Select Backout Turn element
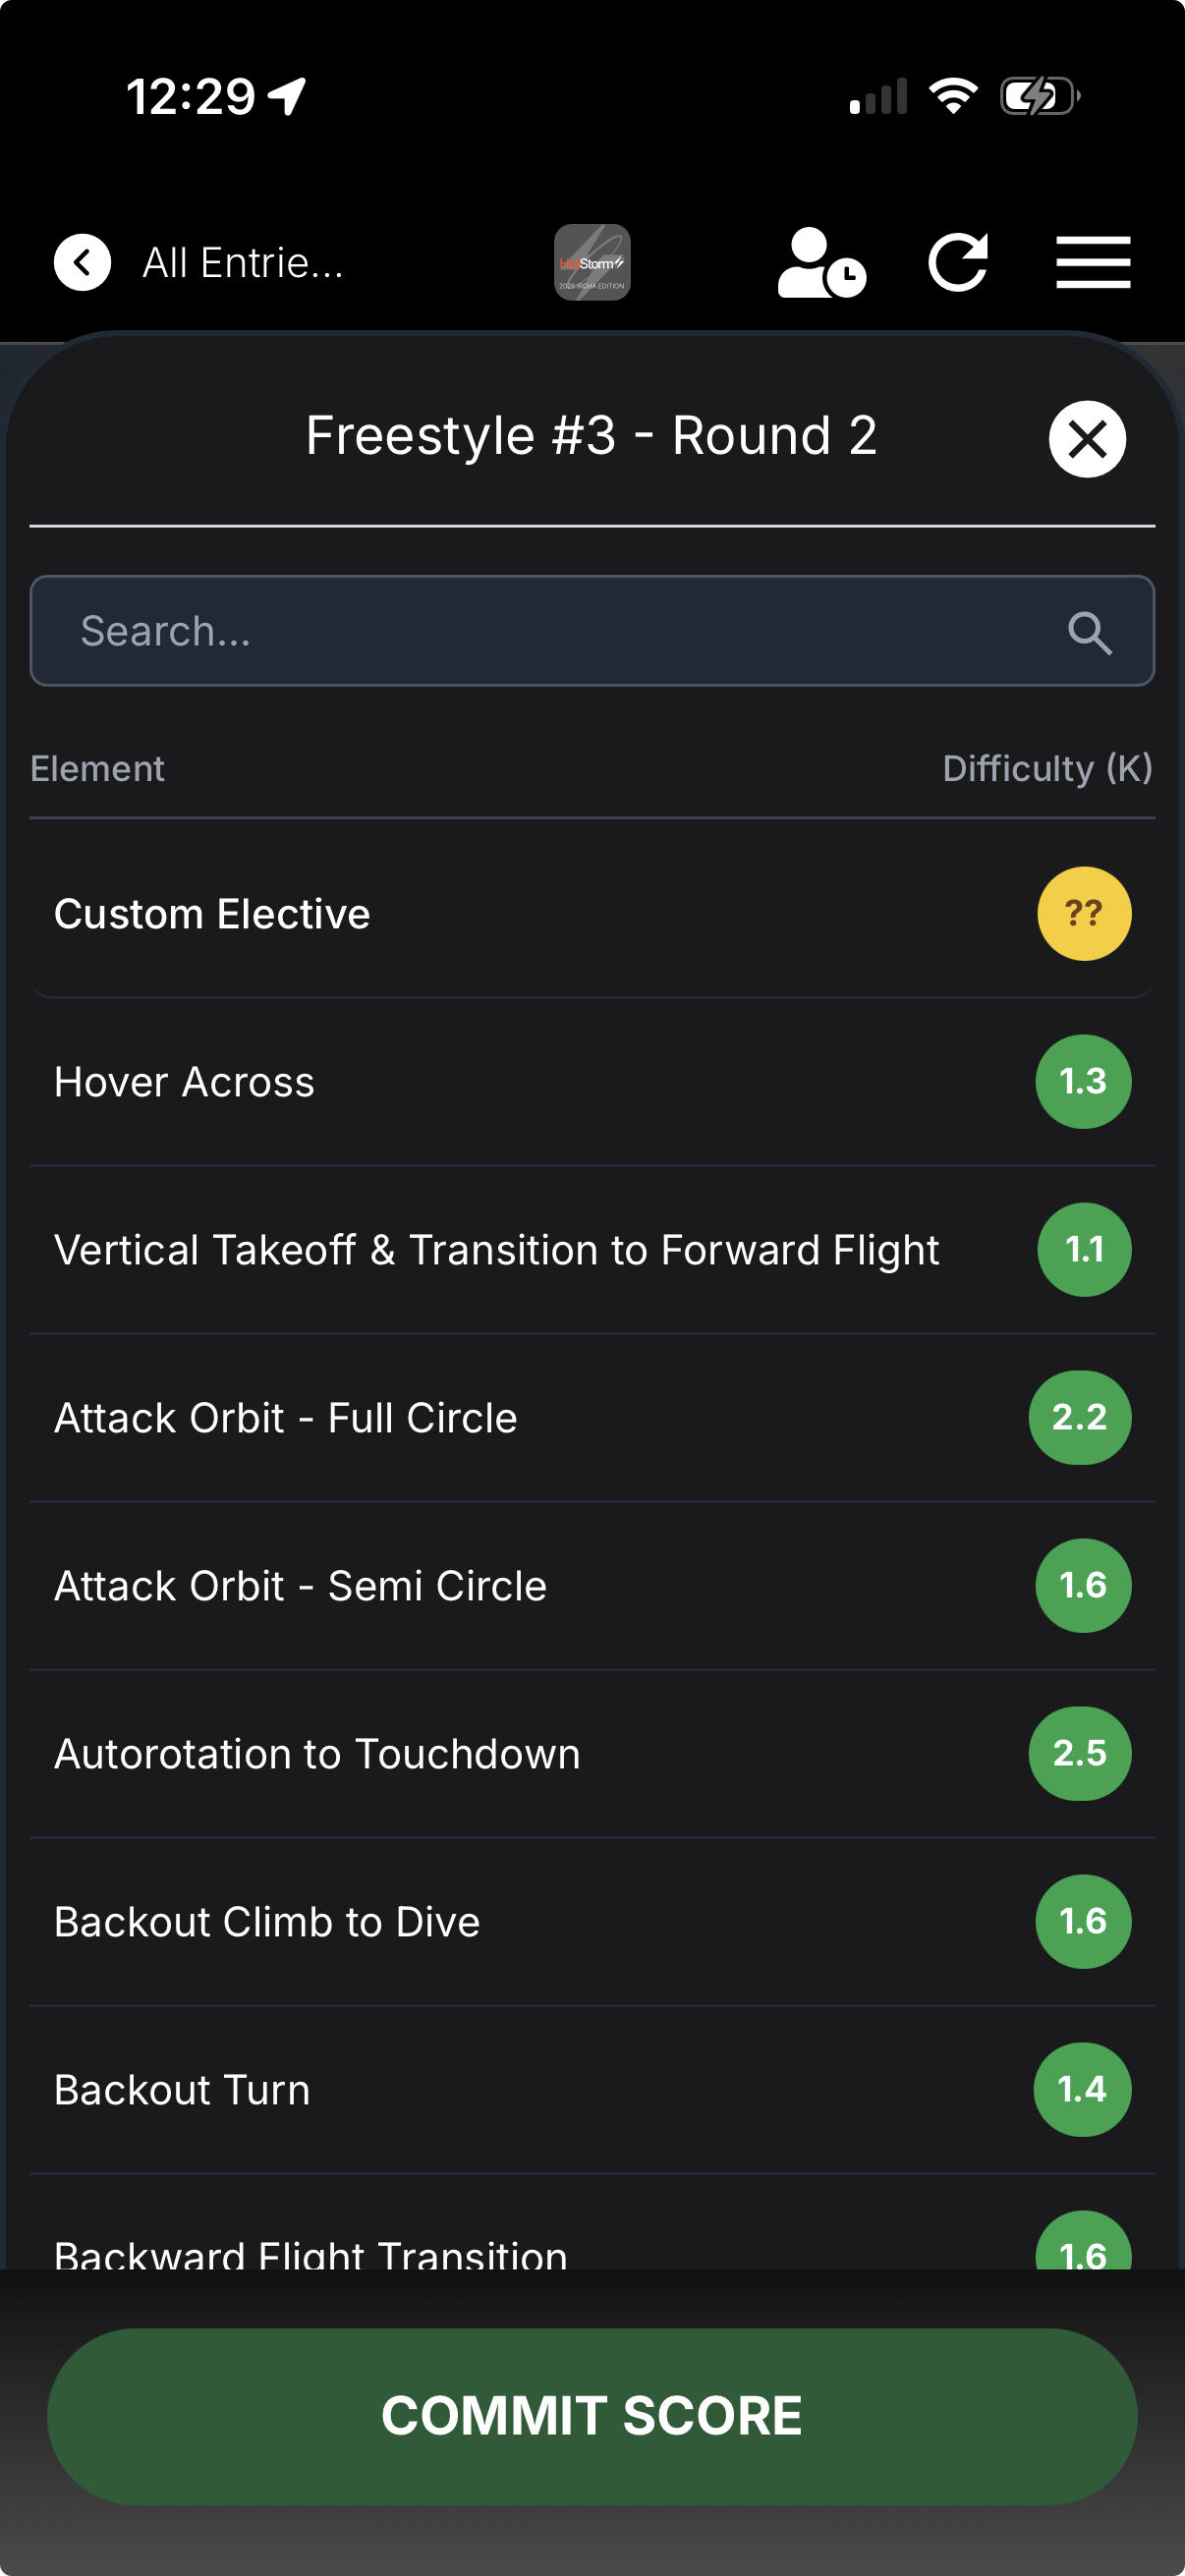 point(592,2090)
